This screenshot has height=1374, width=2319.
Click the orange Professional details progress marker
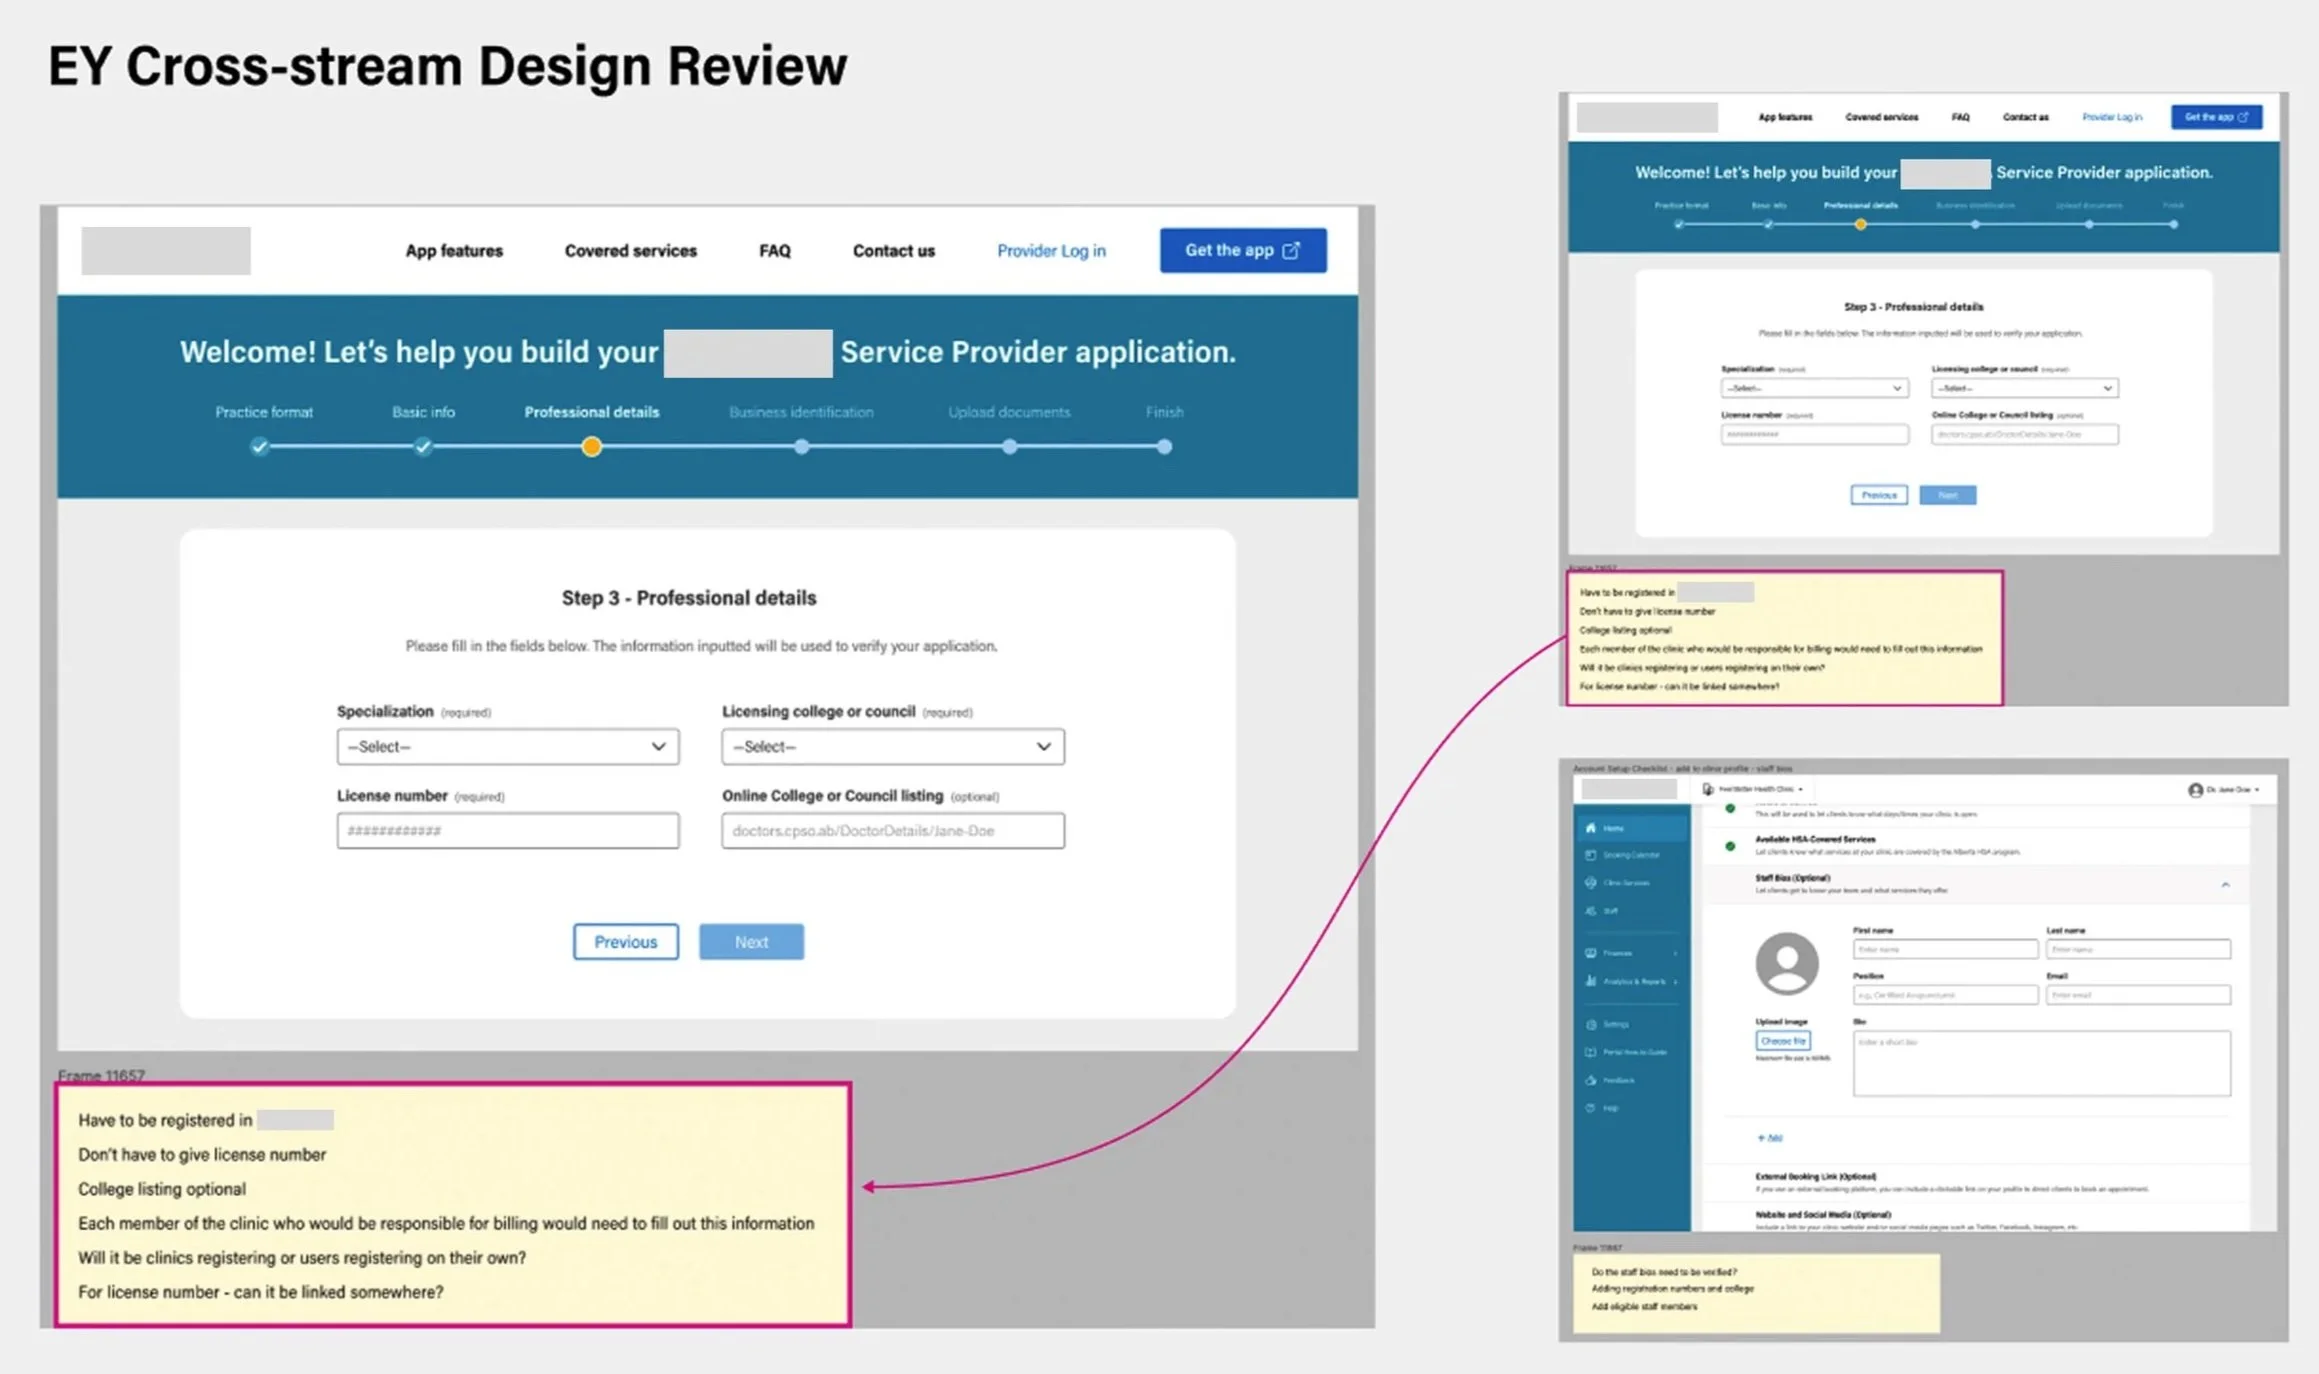tap(592, 447)
